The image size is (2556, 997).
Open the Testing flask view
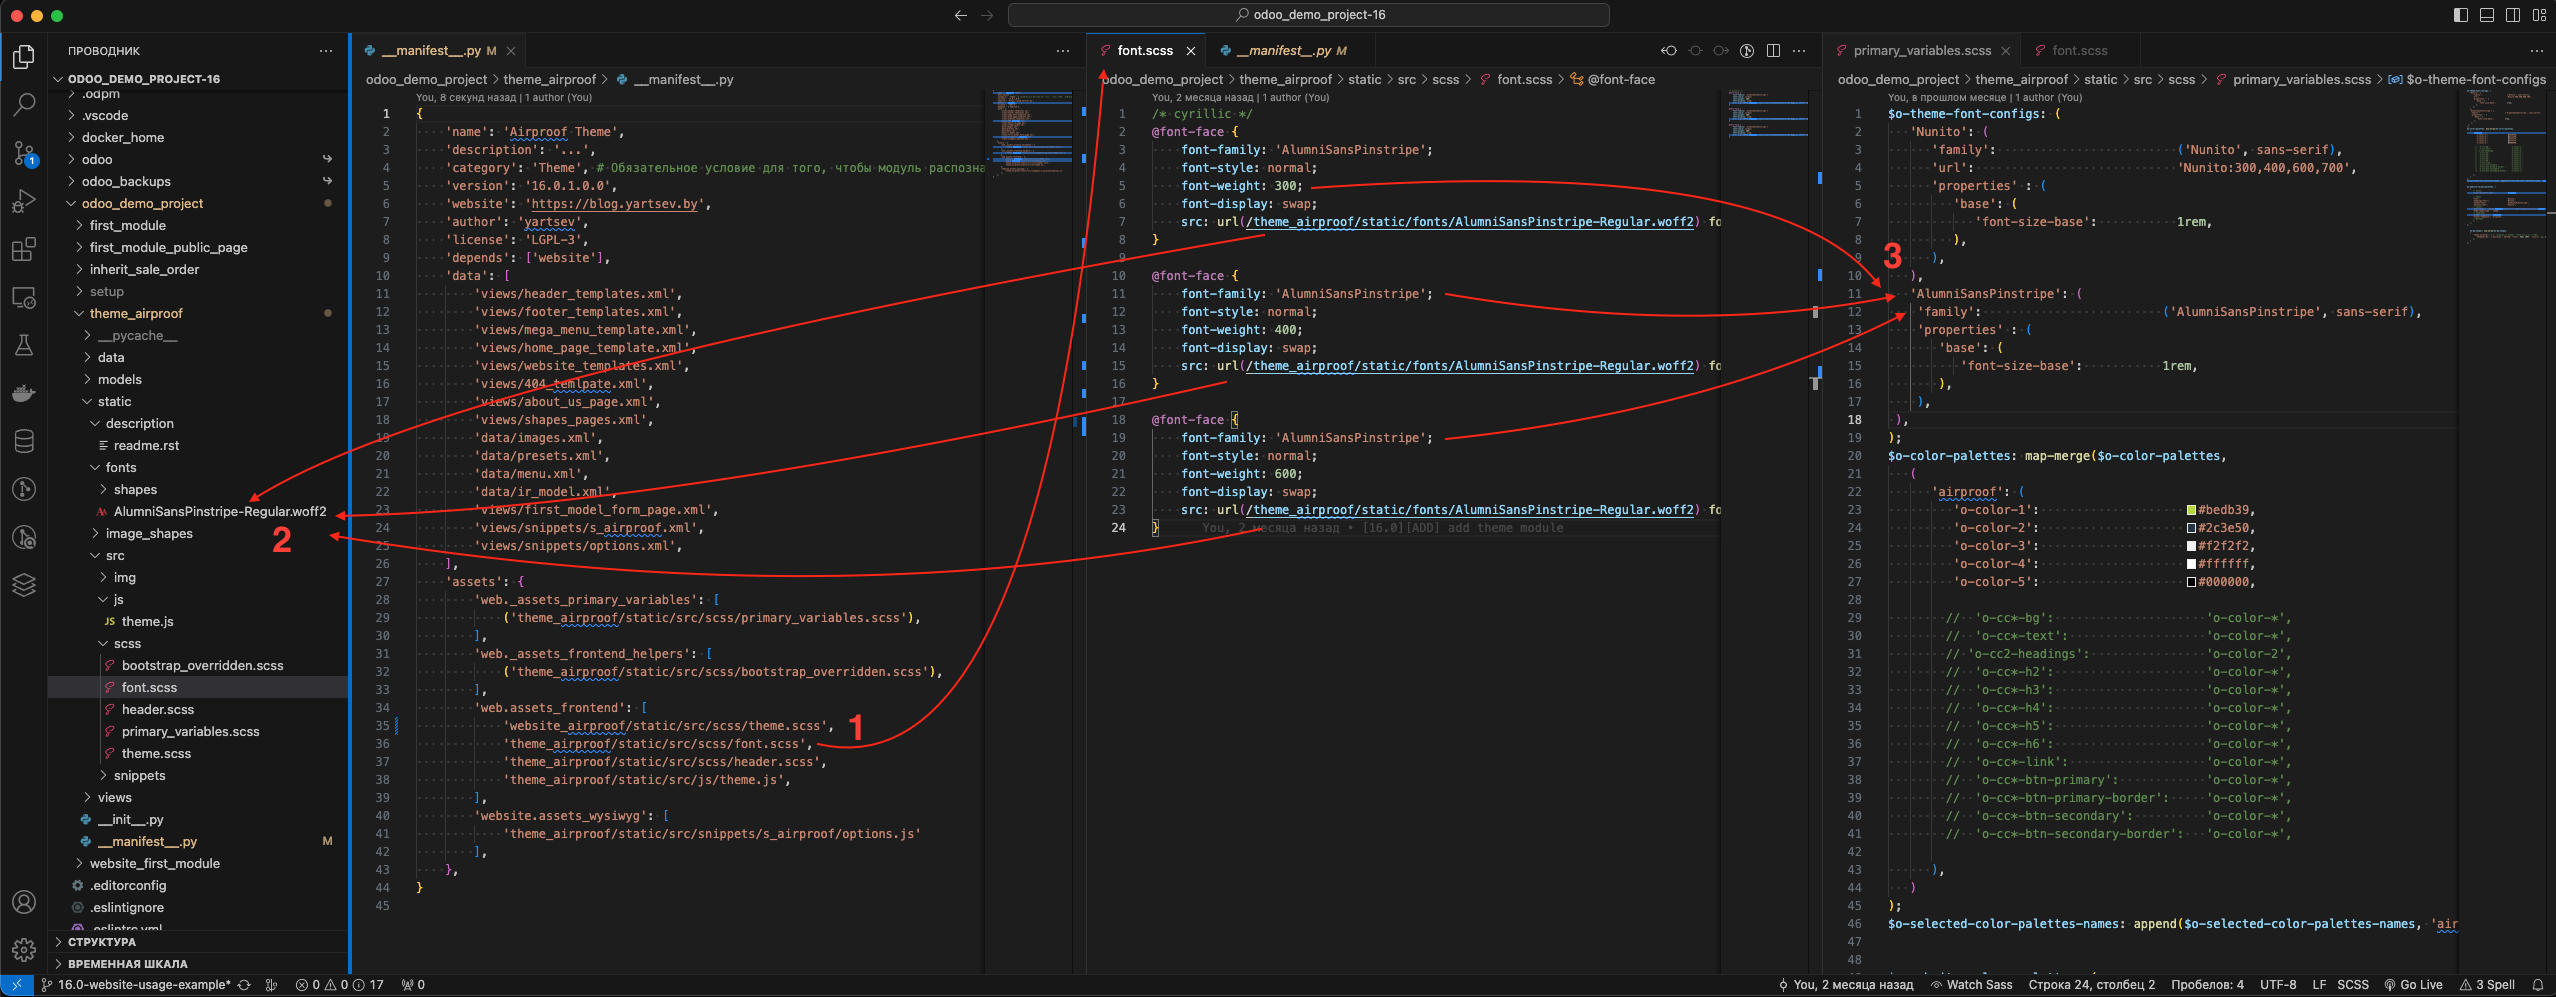(x=24, y=345)
